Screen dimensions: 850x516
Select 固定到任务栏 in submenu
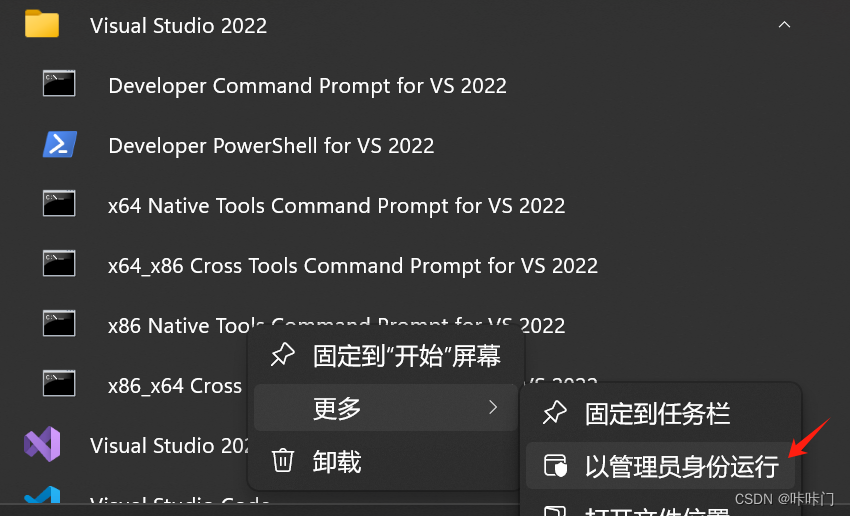click(x=660, y=414)
